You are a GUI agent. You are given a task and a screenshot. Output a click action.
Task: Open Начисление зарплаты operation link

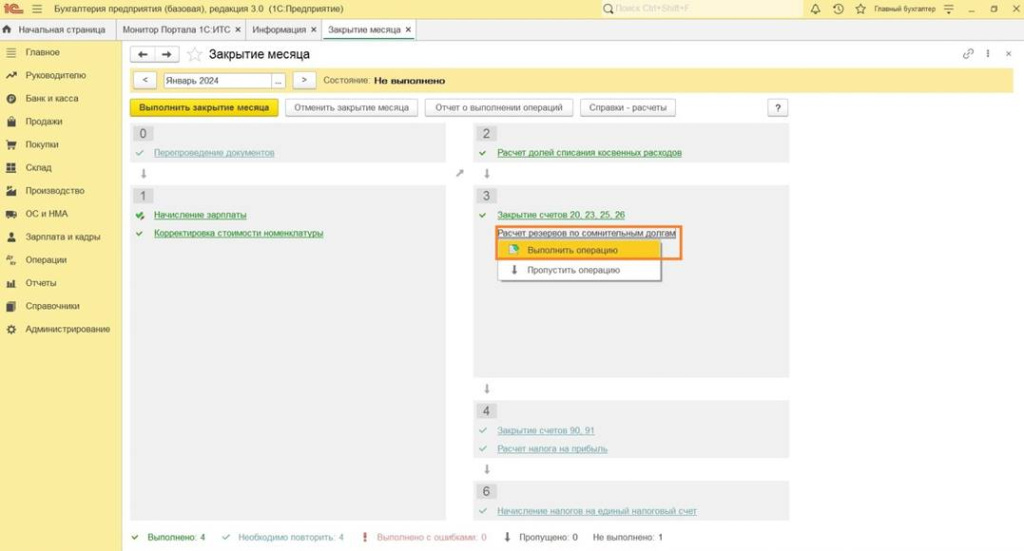pyautogui.click(x=200, y=215)
